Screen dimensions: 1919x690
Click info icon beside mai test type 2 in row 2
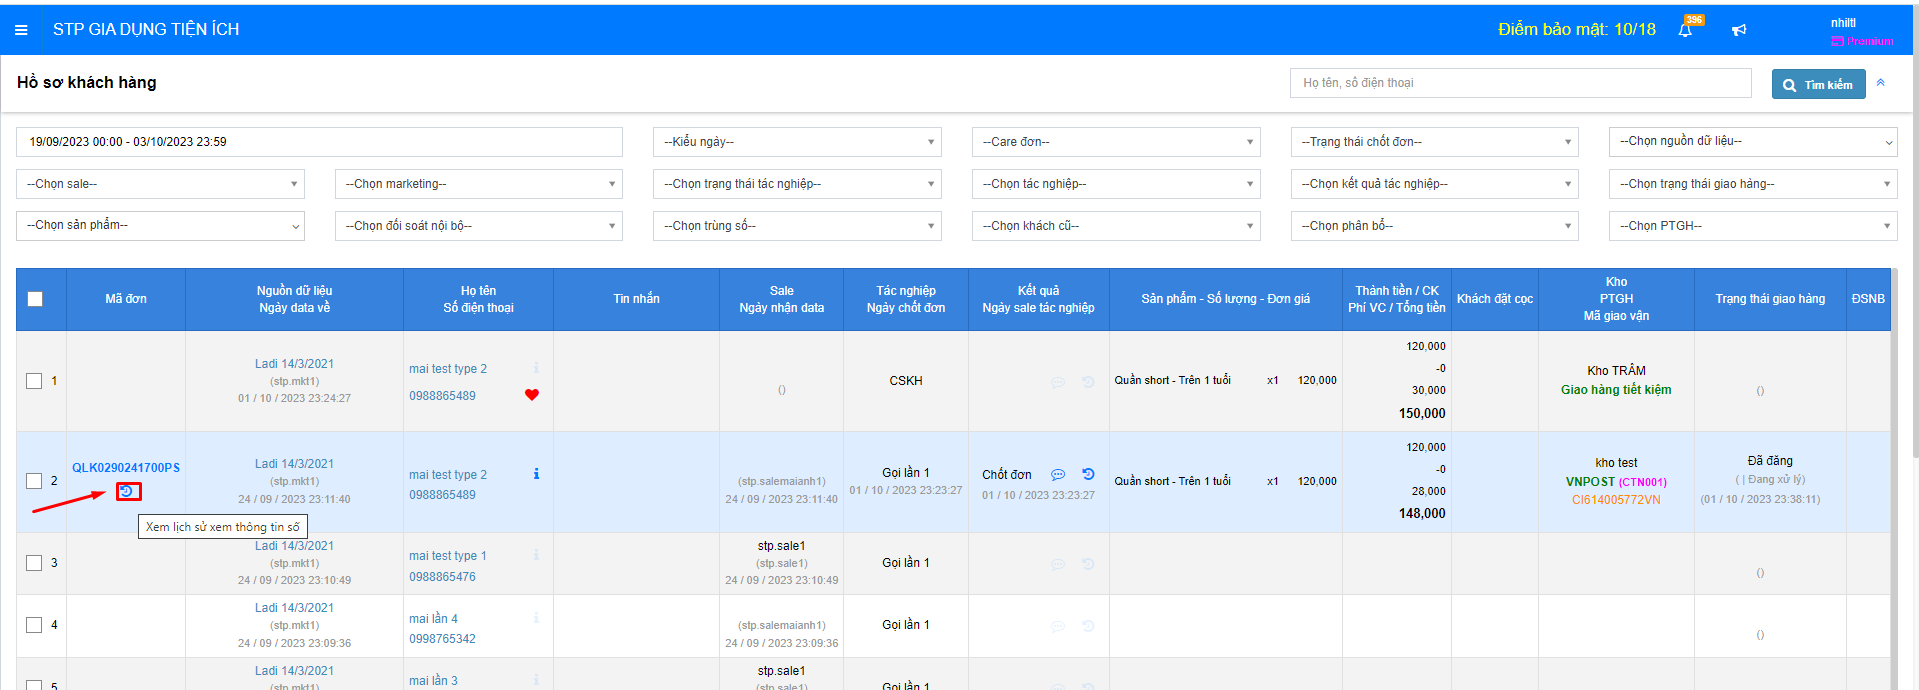point(536,474)
